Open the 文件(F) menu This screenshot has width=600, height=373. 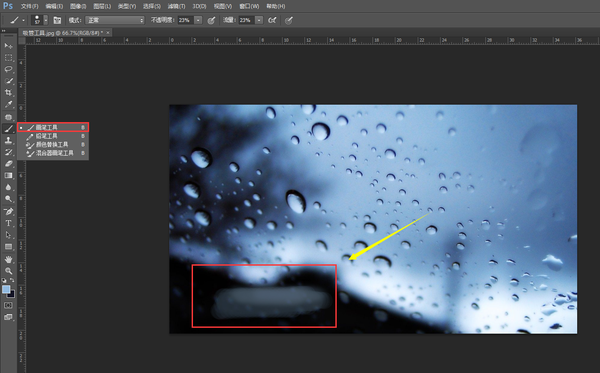coord(29,6)
